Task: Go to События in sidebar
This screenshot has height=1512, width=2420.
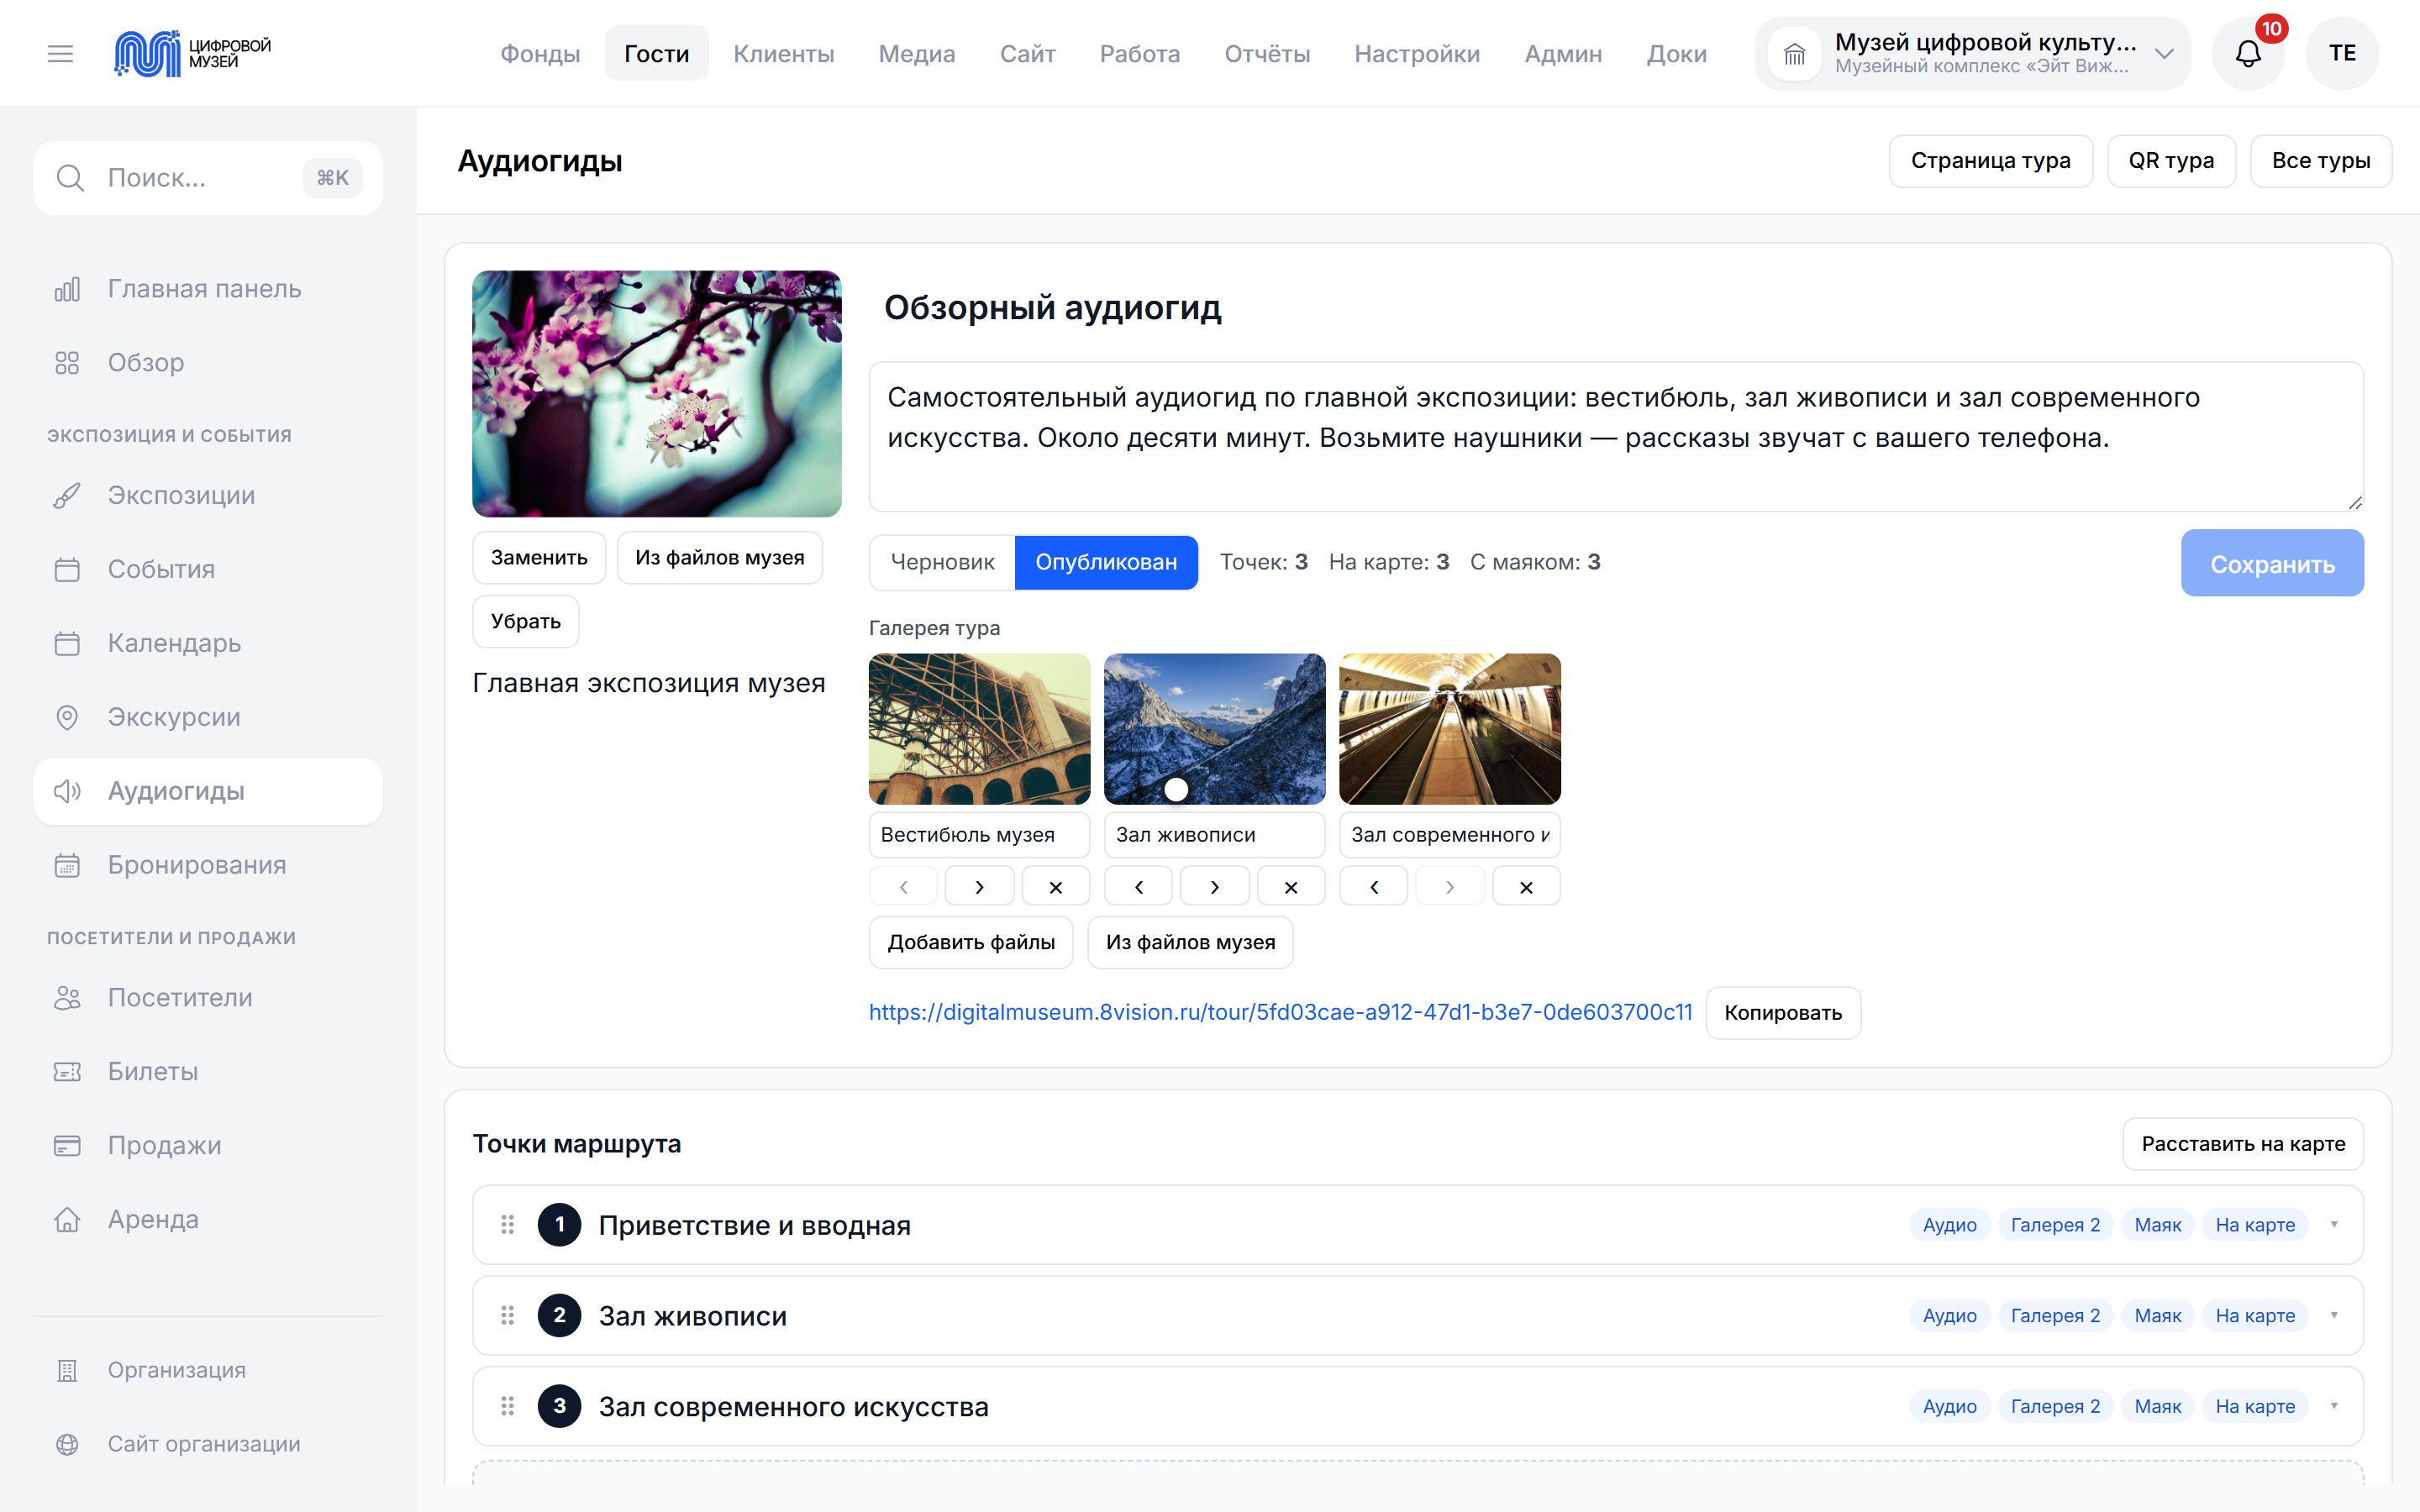Action: (208, 570)
